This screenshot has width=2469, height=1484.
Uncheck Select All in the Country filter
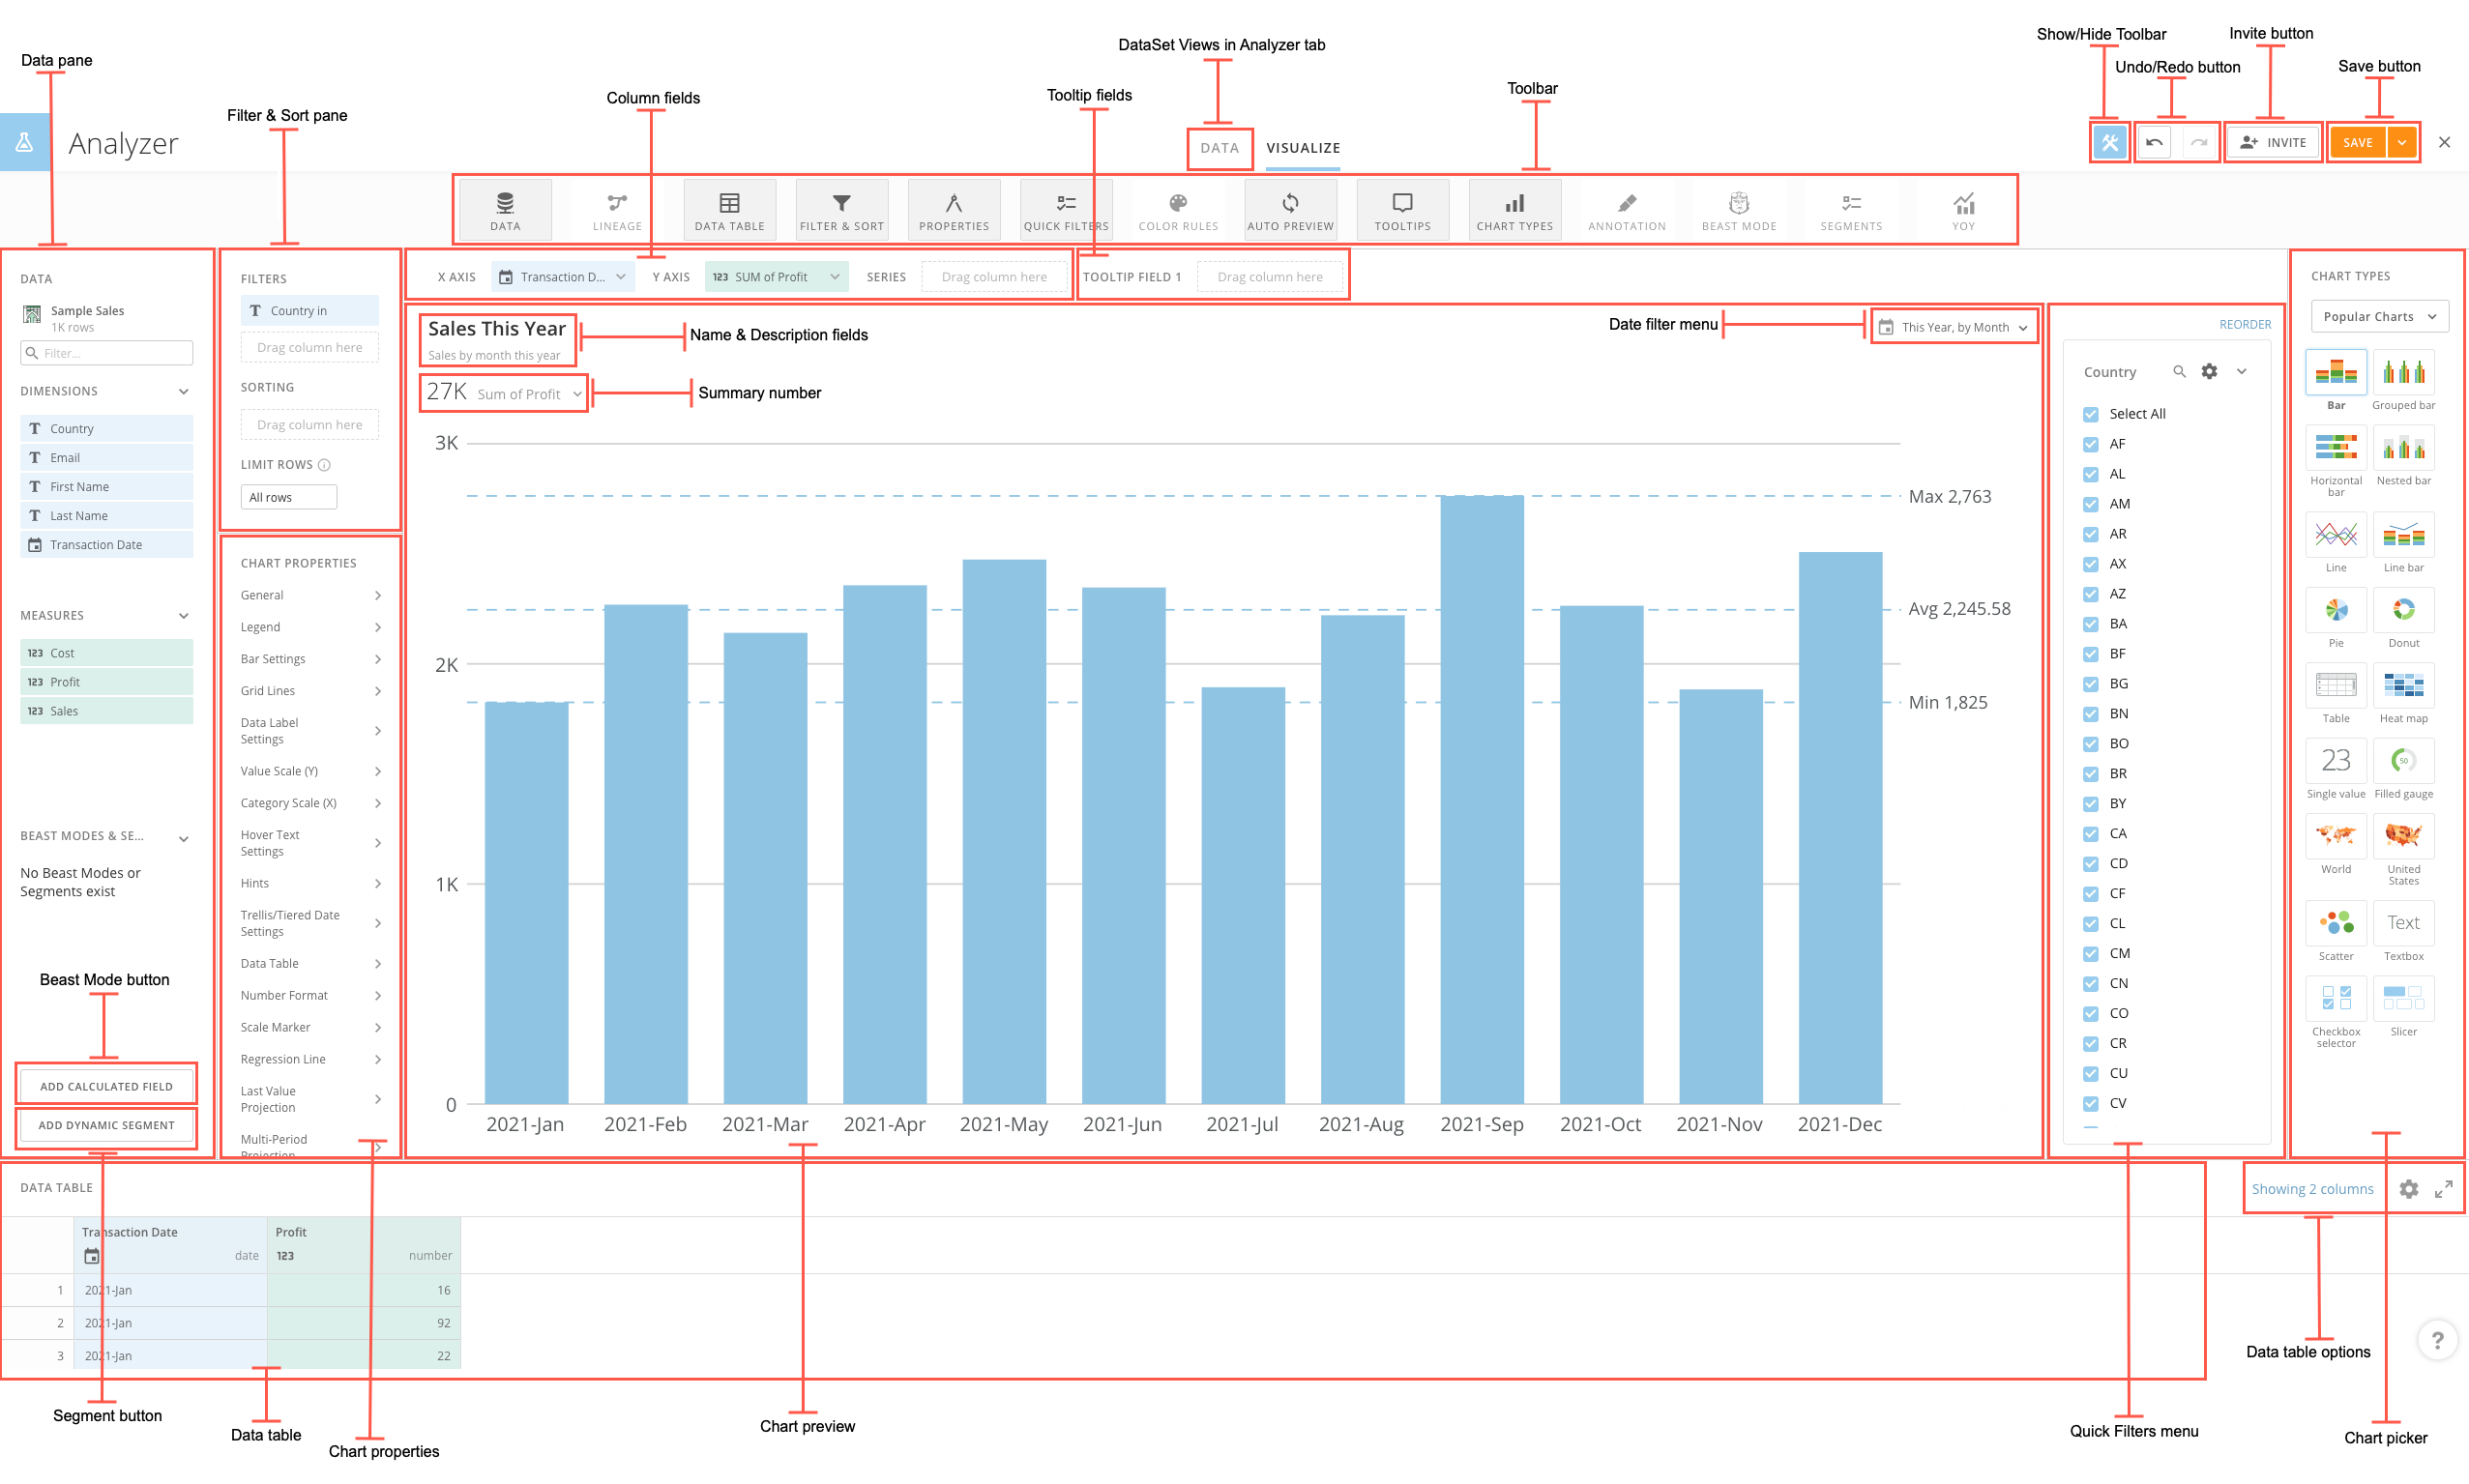(x=2091, y=413)
